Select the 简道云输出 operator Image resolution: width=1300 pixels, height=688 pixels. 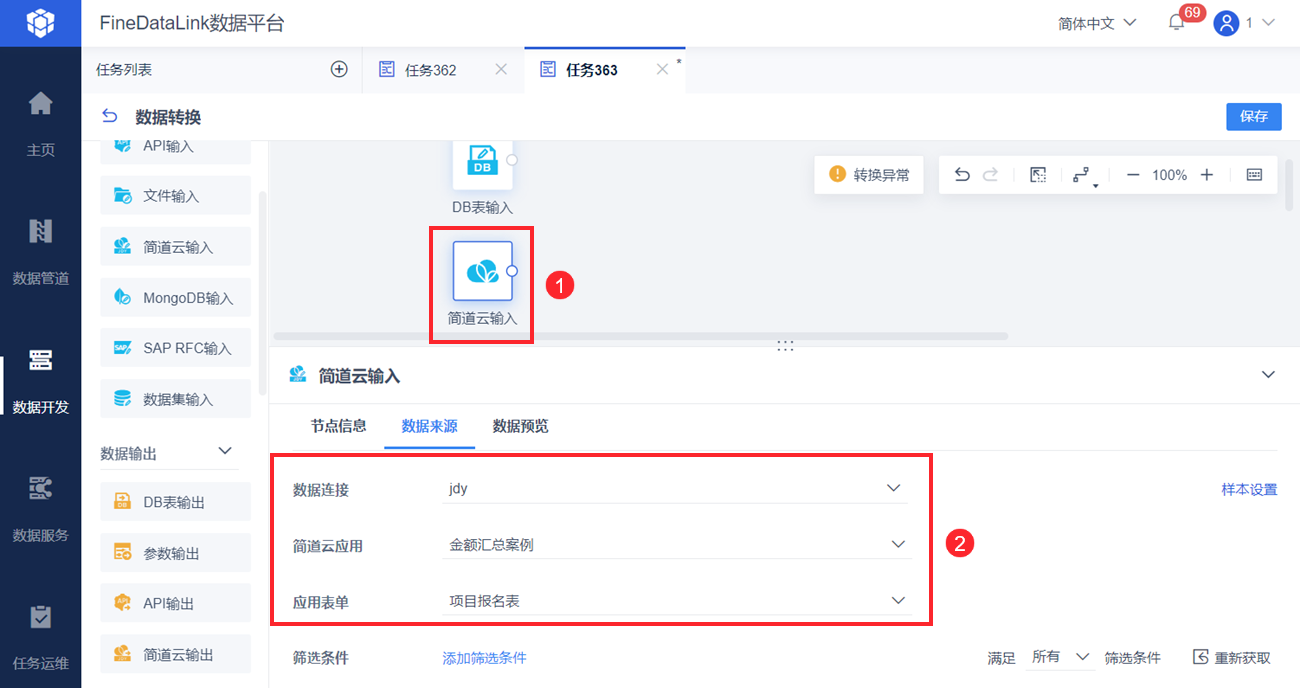(x=175, y=655)
